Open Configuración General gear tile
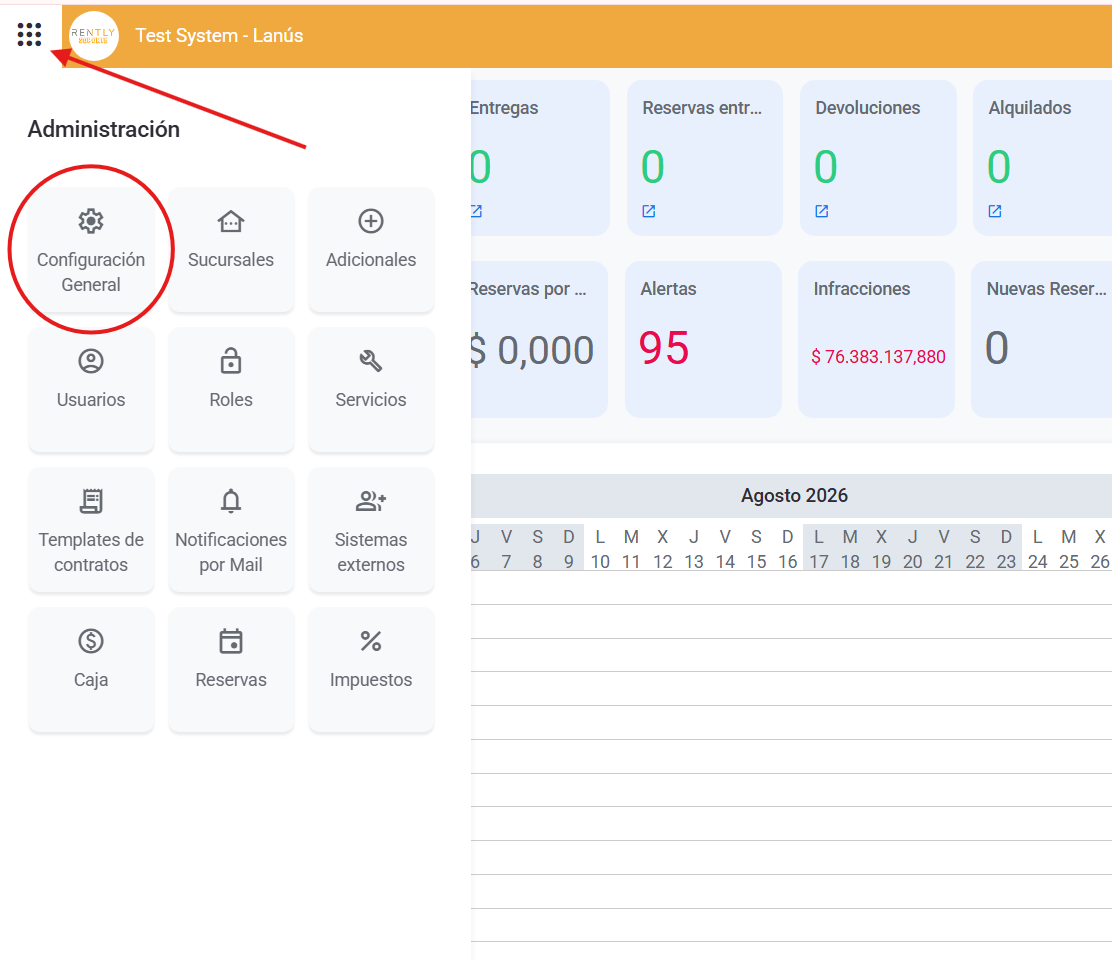The image size is (1112, 960). (x=91, y=250)
